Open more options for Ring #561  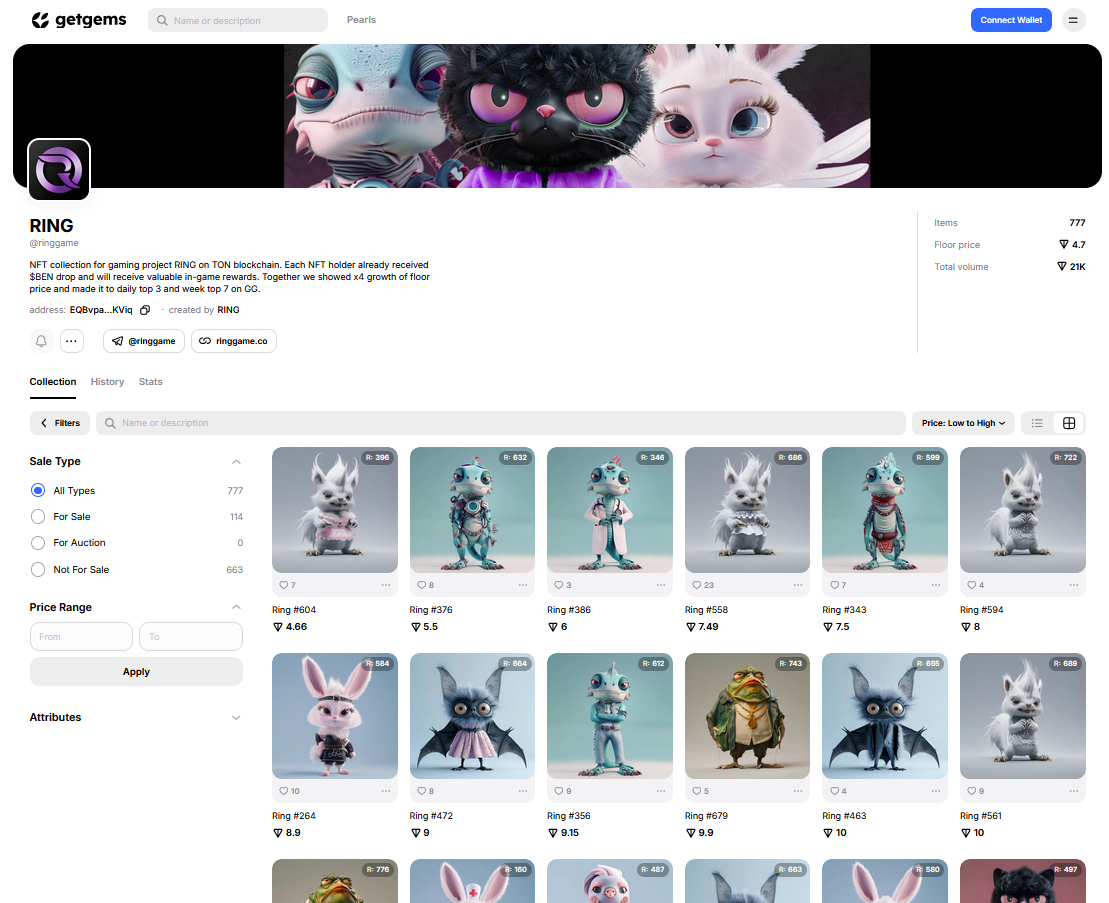pyautogui.click(x=1074, y=791)
